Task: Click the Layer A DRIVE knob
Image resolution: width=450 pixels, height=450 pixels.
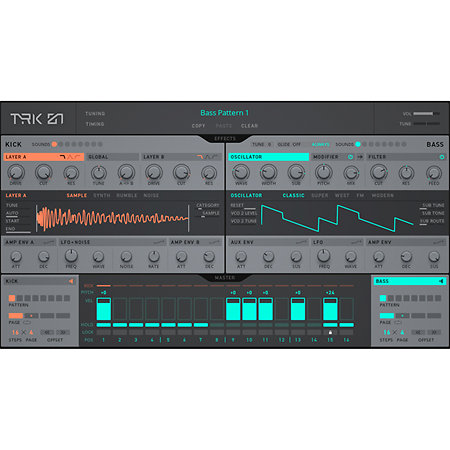Action: pyautogui.click(x=16, y=172)
